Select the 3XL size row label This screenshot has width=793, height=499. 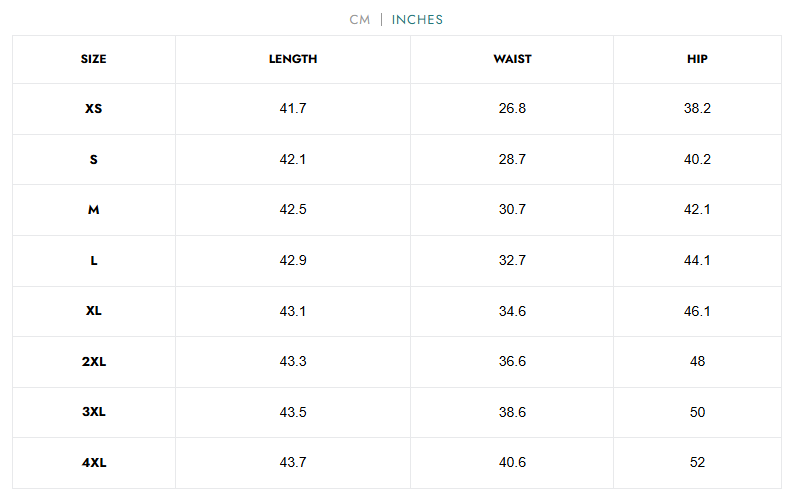click(x=94, y=412)
